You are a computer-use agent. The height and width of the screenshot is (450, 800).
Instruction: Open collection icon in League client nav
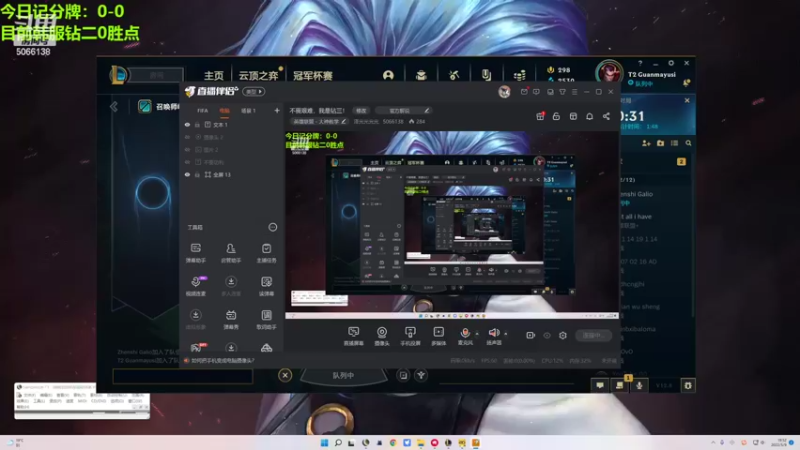[x=421, y=76]
